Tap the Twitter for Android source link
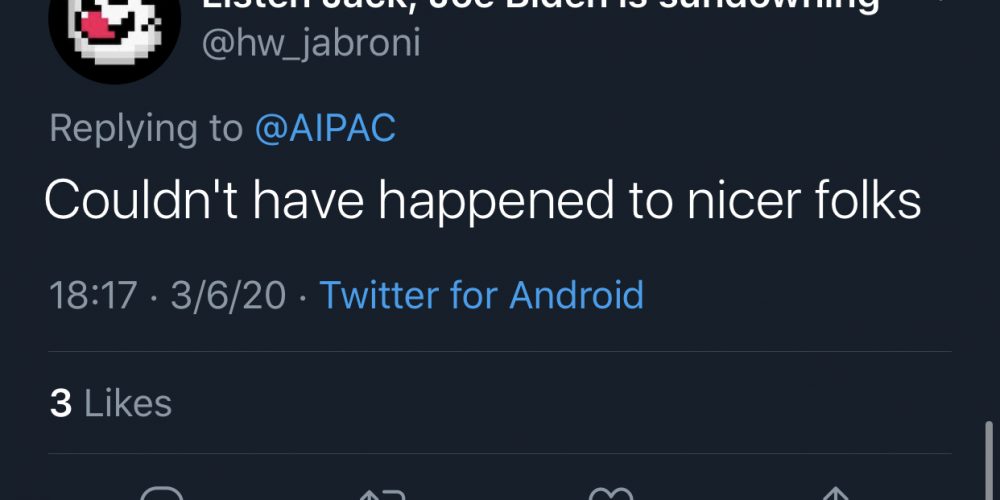The image size is (1000, 500). pyautogui.click(x=481, y=295)
